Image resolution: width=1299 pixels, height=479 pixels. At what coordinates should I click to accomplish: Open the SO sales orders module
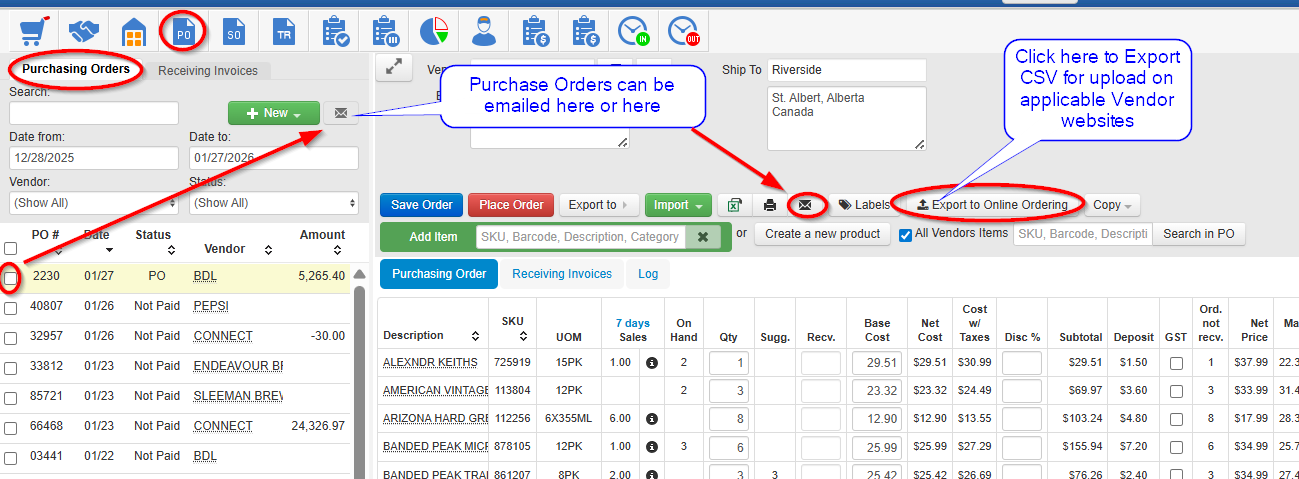234,31
